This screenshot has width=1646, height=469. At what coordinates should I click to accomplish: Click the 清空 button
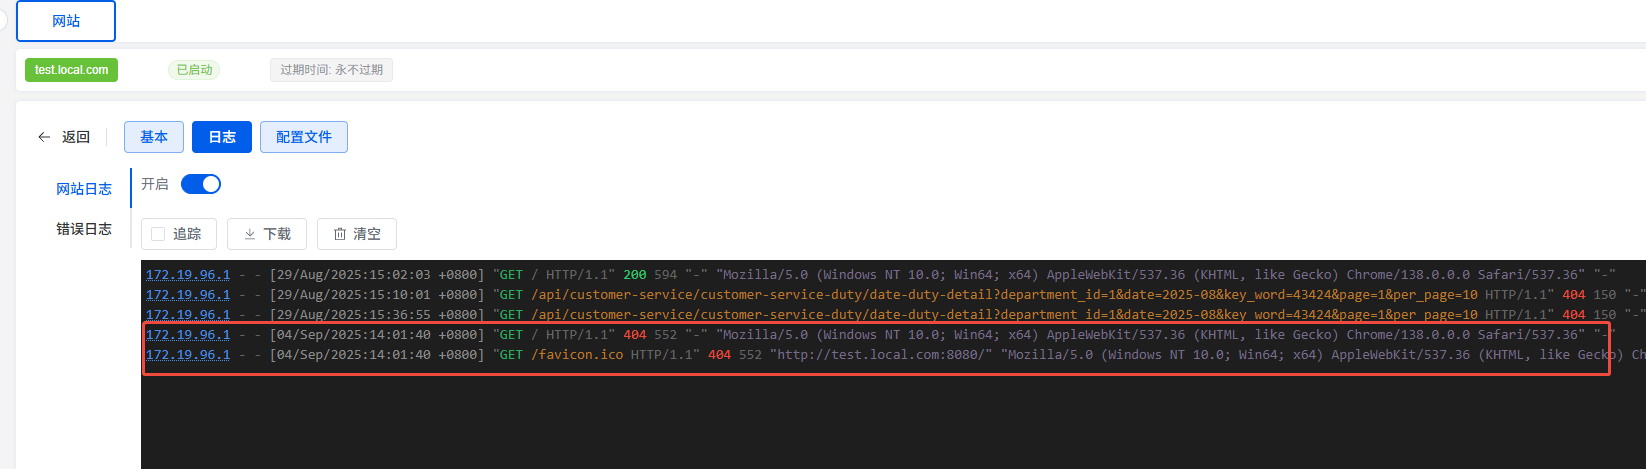tap(357, 234)
